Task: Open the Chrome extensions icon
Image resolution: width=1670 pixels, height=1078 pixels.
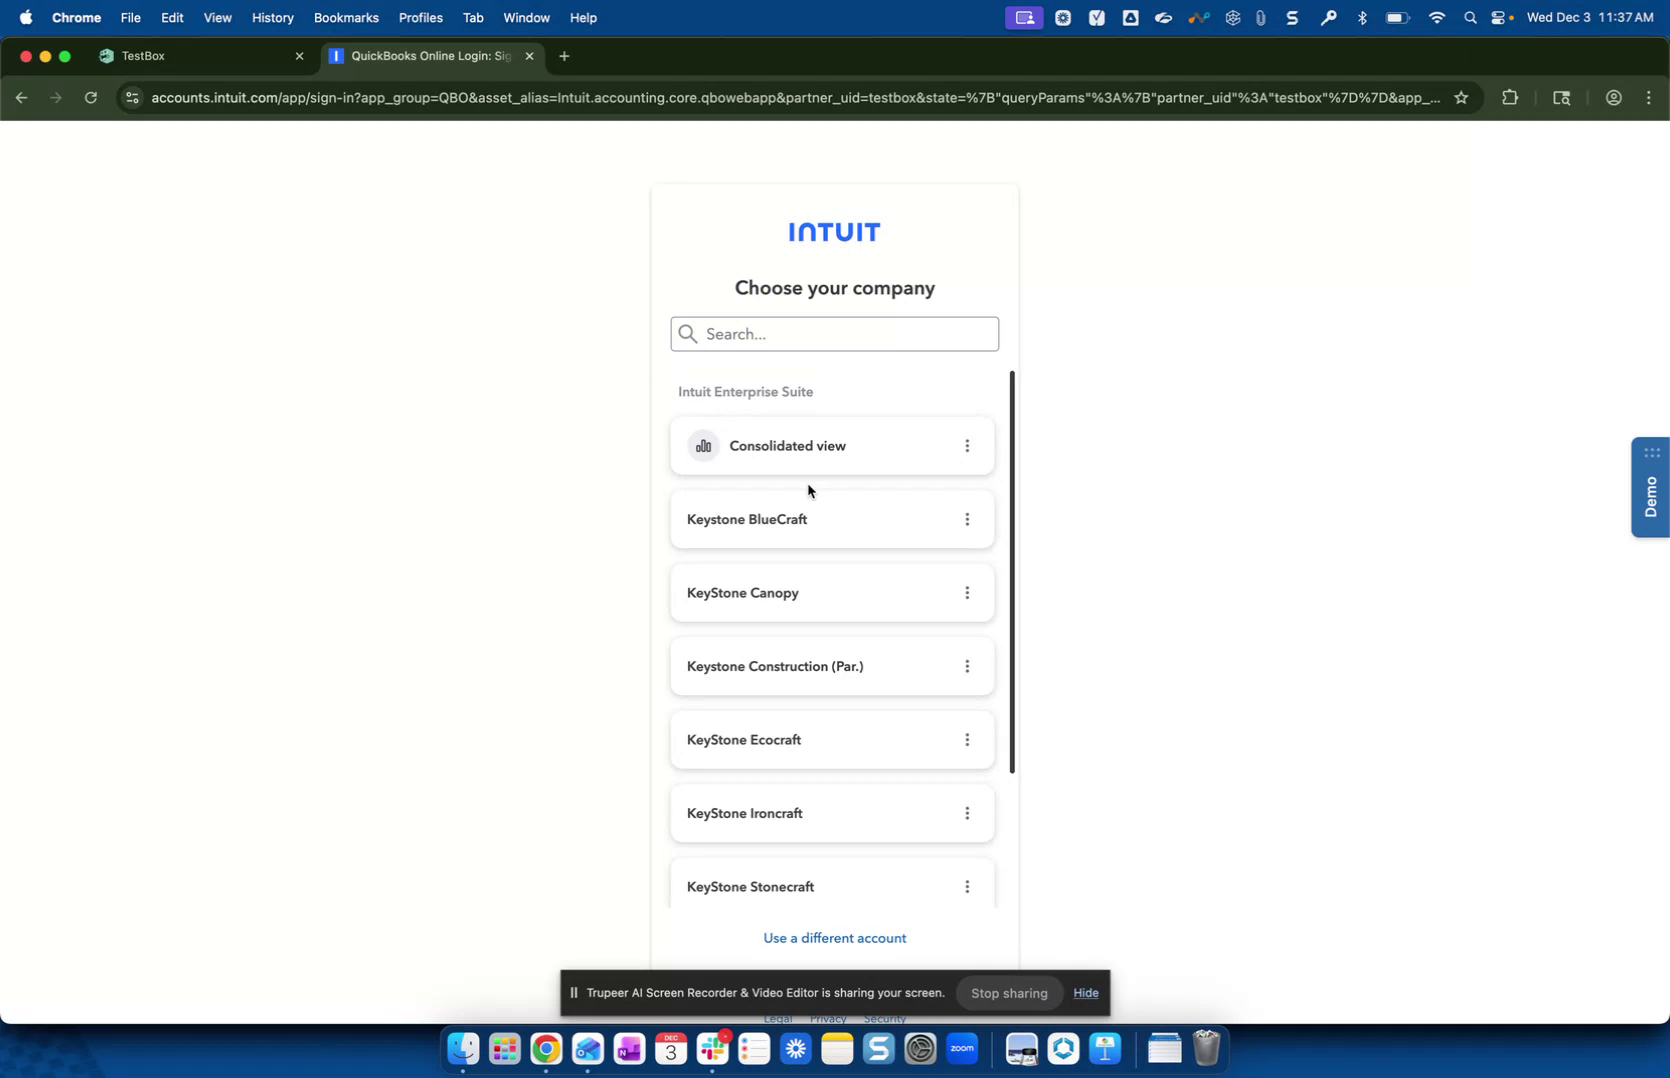Action: [1510, 97]
